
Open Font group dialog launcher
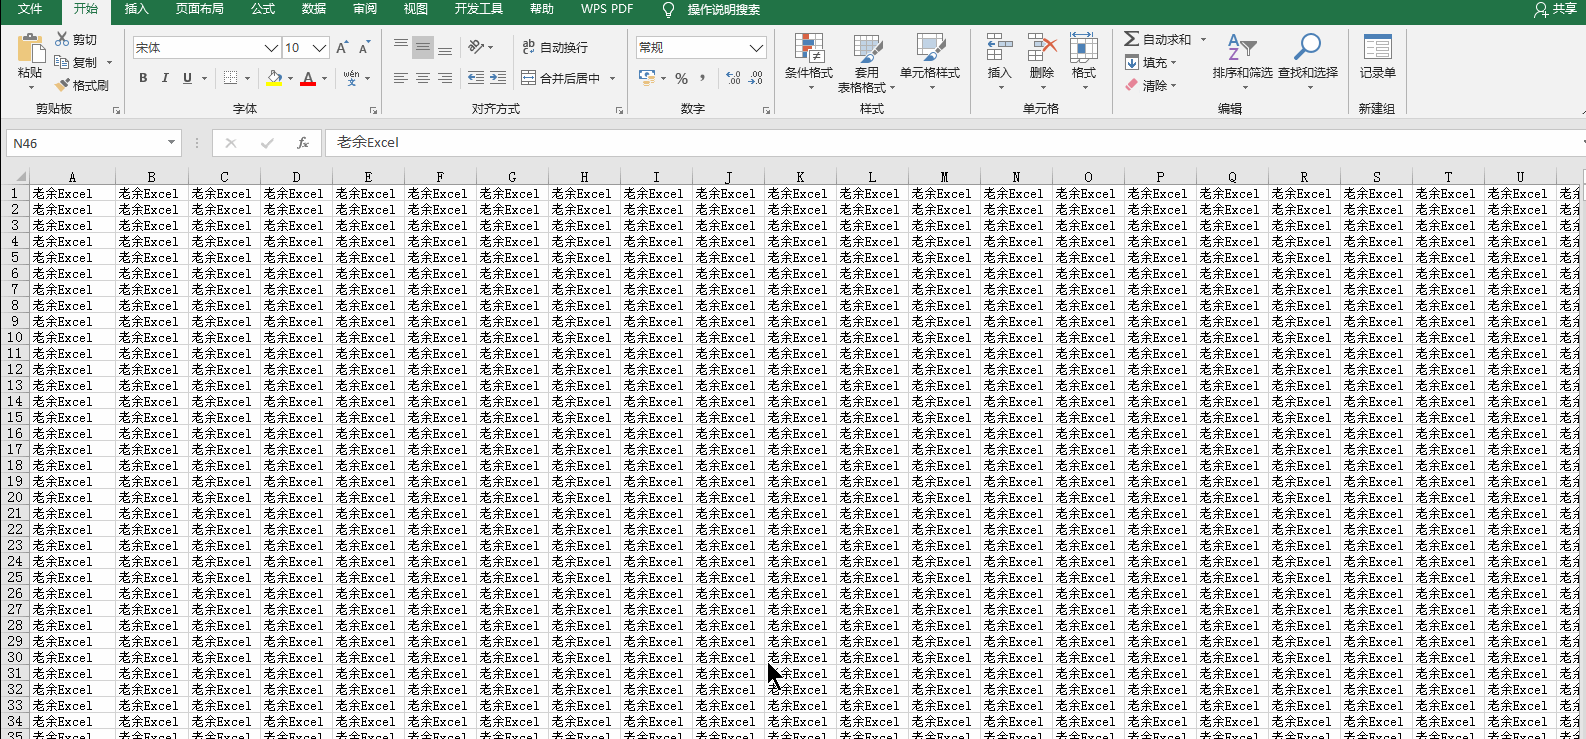pos(373,110)
